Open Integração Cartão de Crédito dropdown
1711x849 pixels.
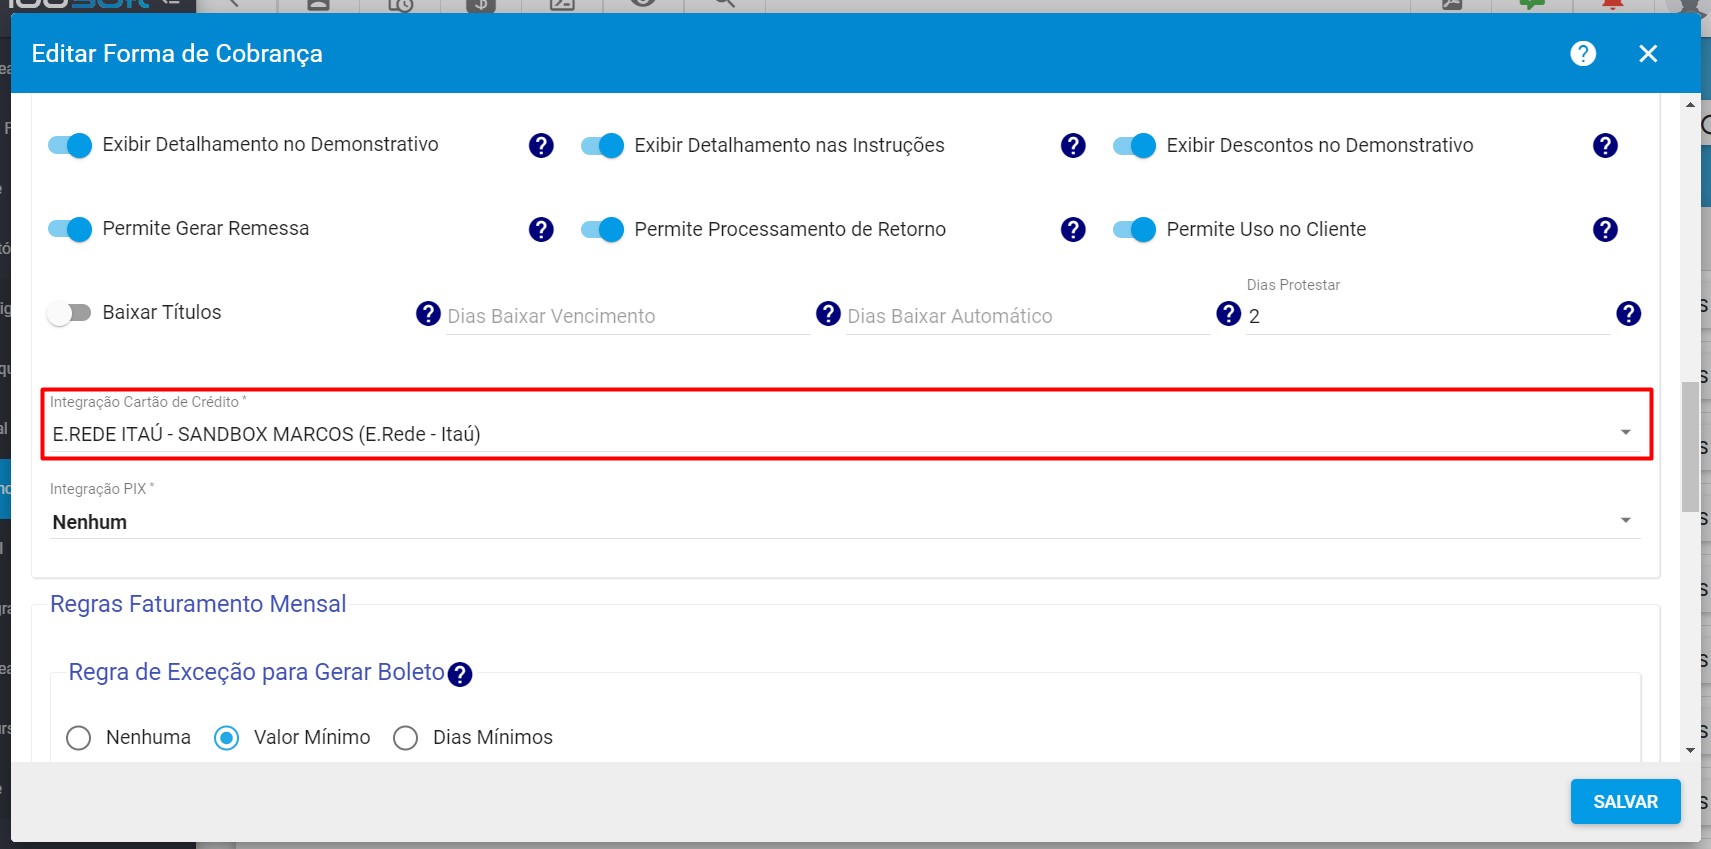tap(845, 434)
